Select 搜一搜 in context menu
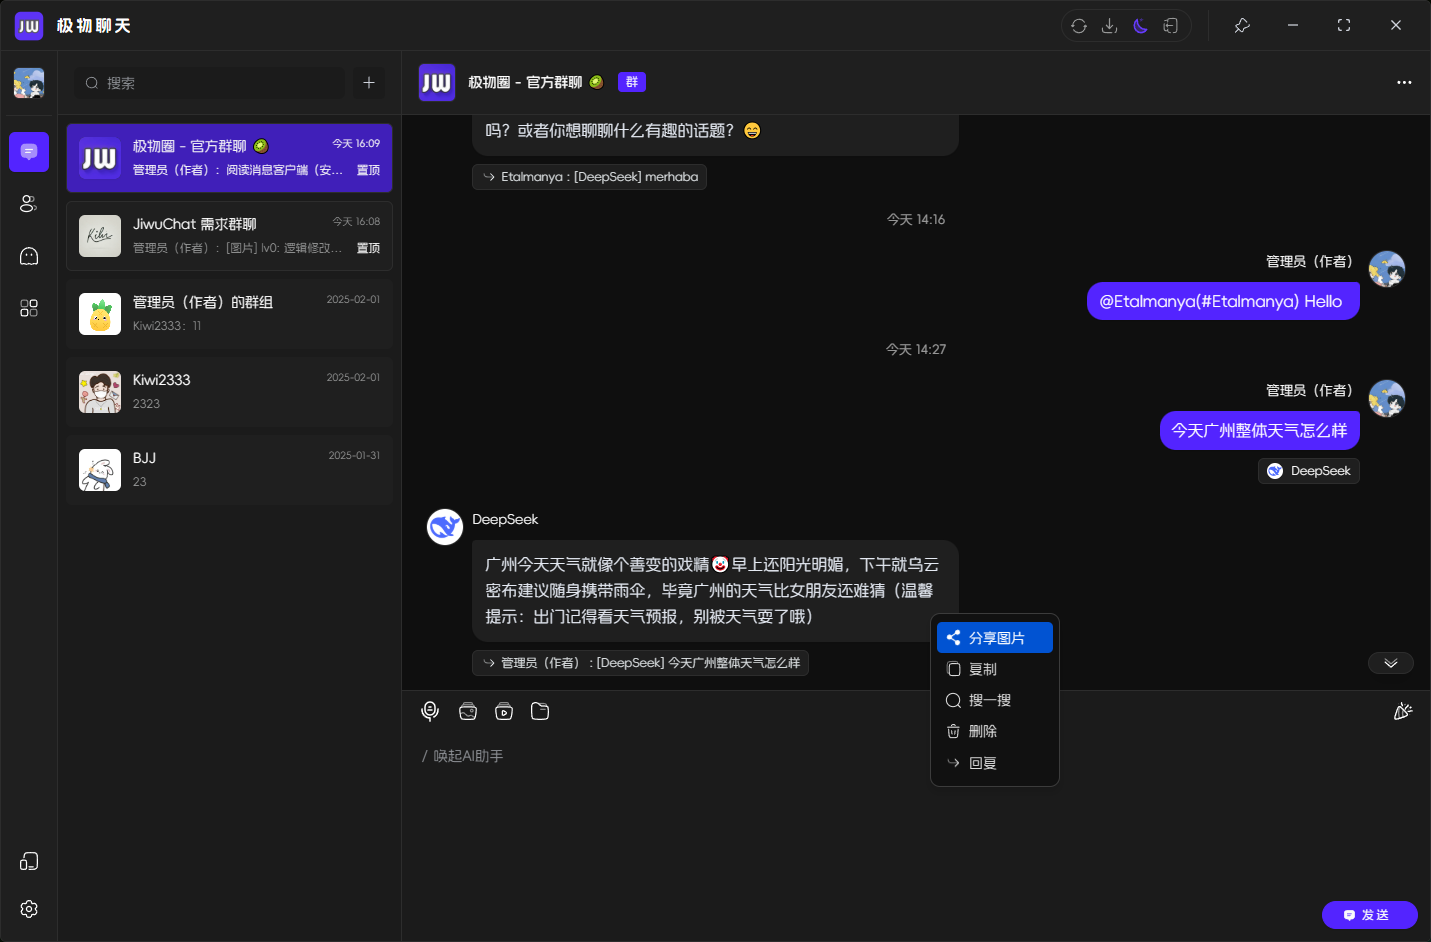This screenshot has width=1431, height=942. tap(995, 700)
